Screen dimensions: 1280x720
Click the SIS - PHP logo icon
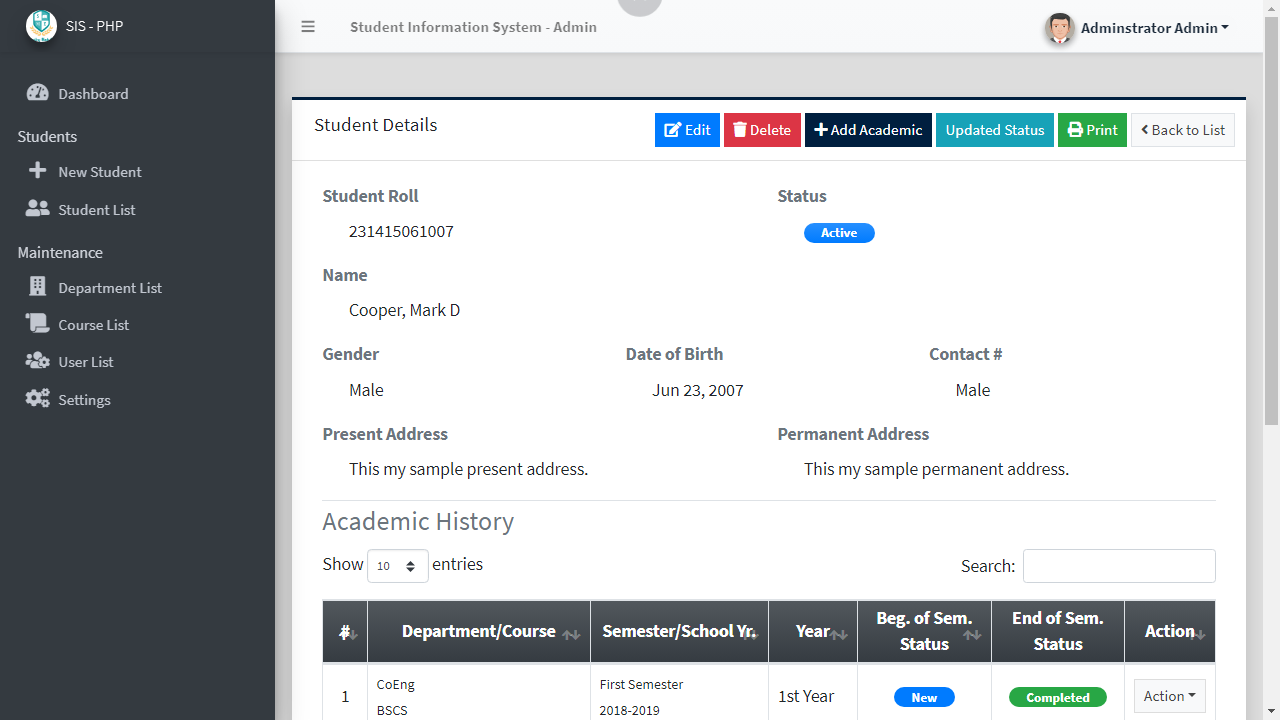click(41, 26)
